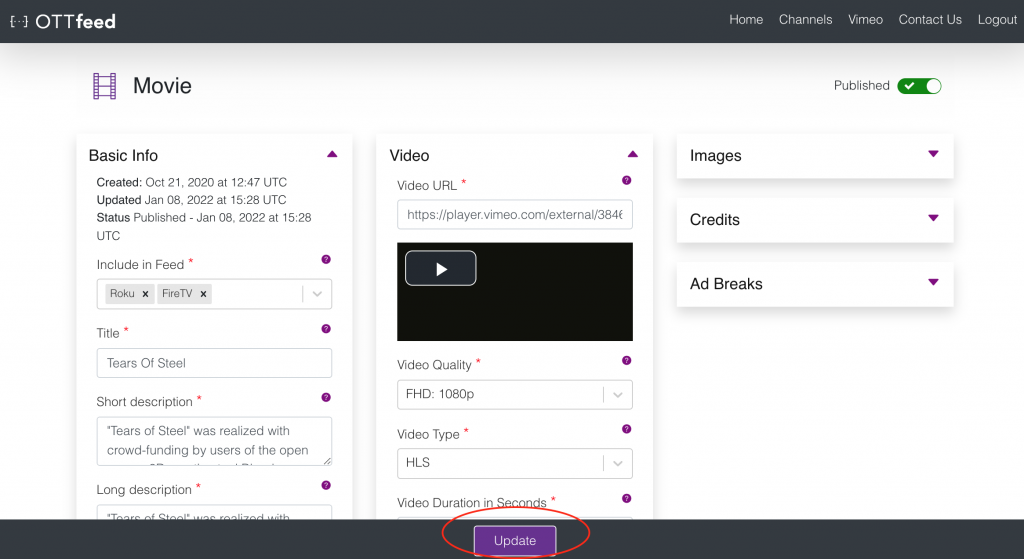The width and height of the screenshot is (1024, 559).
Task: Toggle the Published switch off
Action: point(919,86)
